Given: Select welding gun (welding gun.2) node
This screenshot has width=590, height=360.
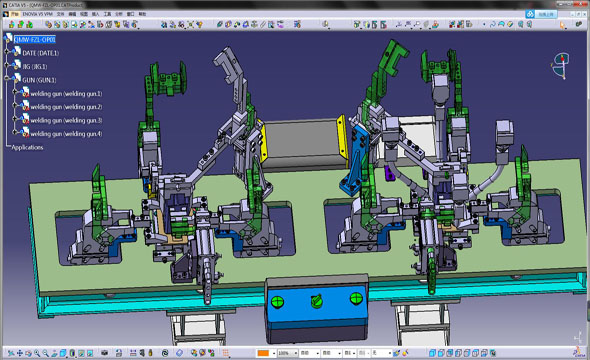Looking at the screenshot, I should point(66,107).
